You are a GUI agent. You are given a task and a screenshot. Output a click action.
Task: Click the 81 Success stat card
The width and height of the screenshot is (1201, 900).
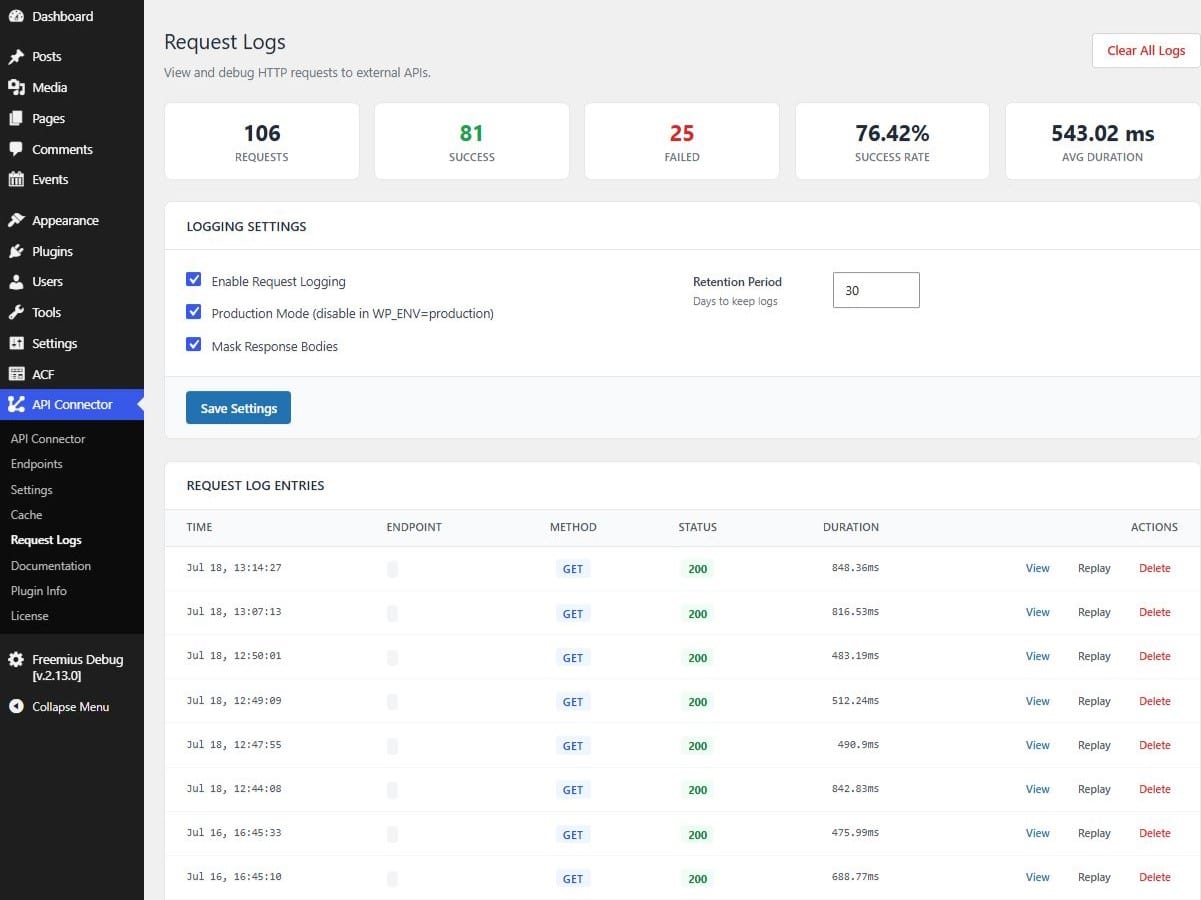tap(472, 141)
